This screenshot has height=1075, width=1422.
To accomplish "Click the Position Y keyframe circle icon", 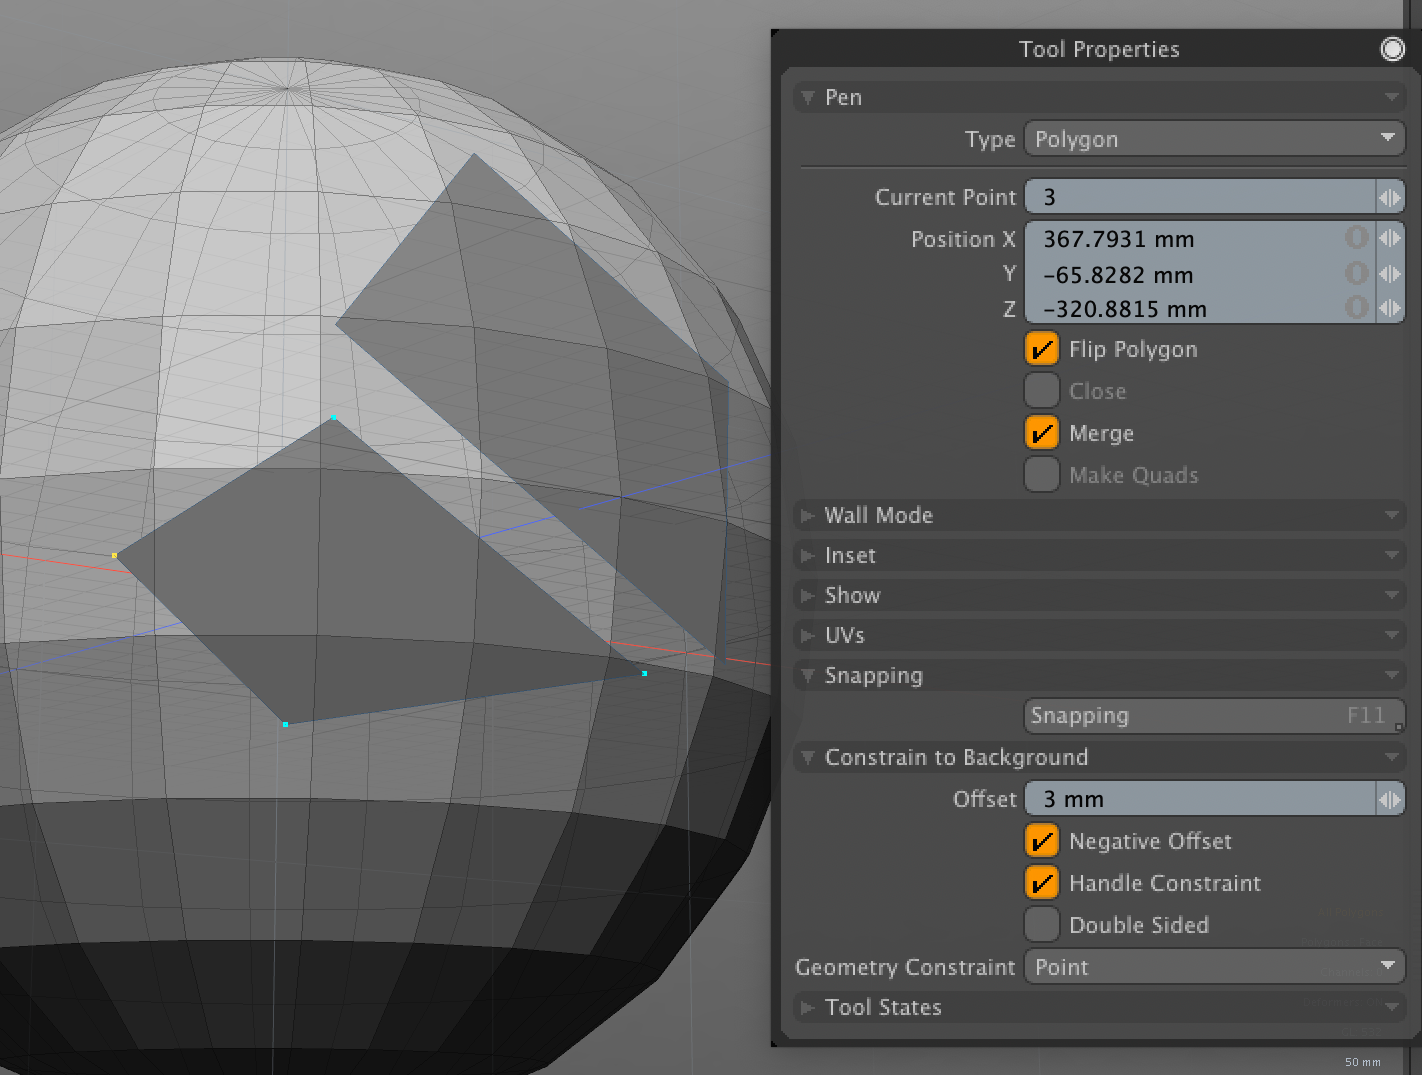I will (x=1356, y=273).
